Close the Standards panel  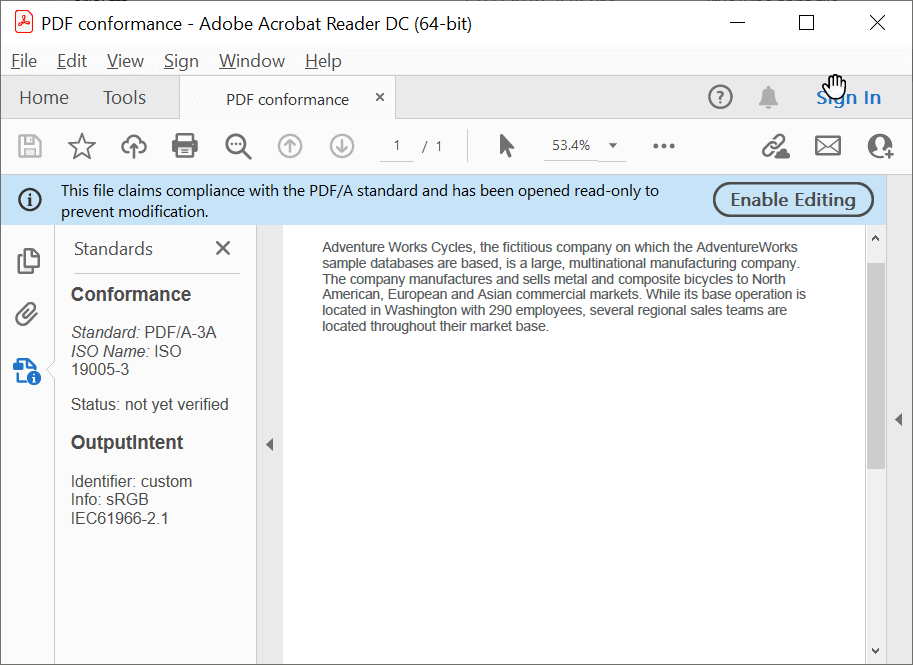223,248
